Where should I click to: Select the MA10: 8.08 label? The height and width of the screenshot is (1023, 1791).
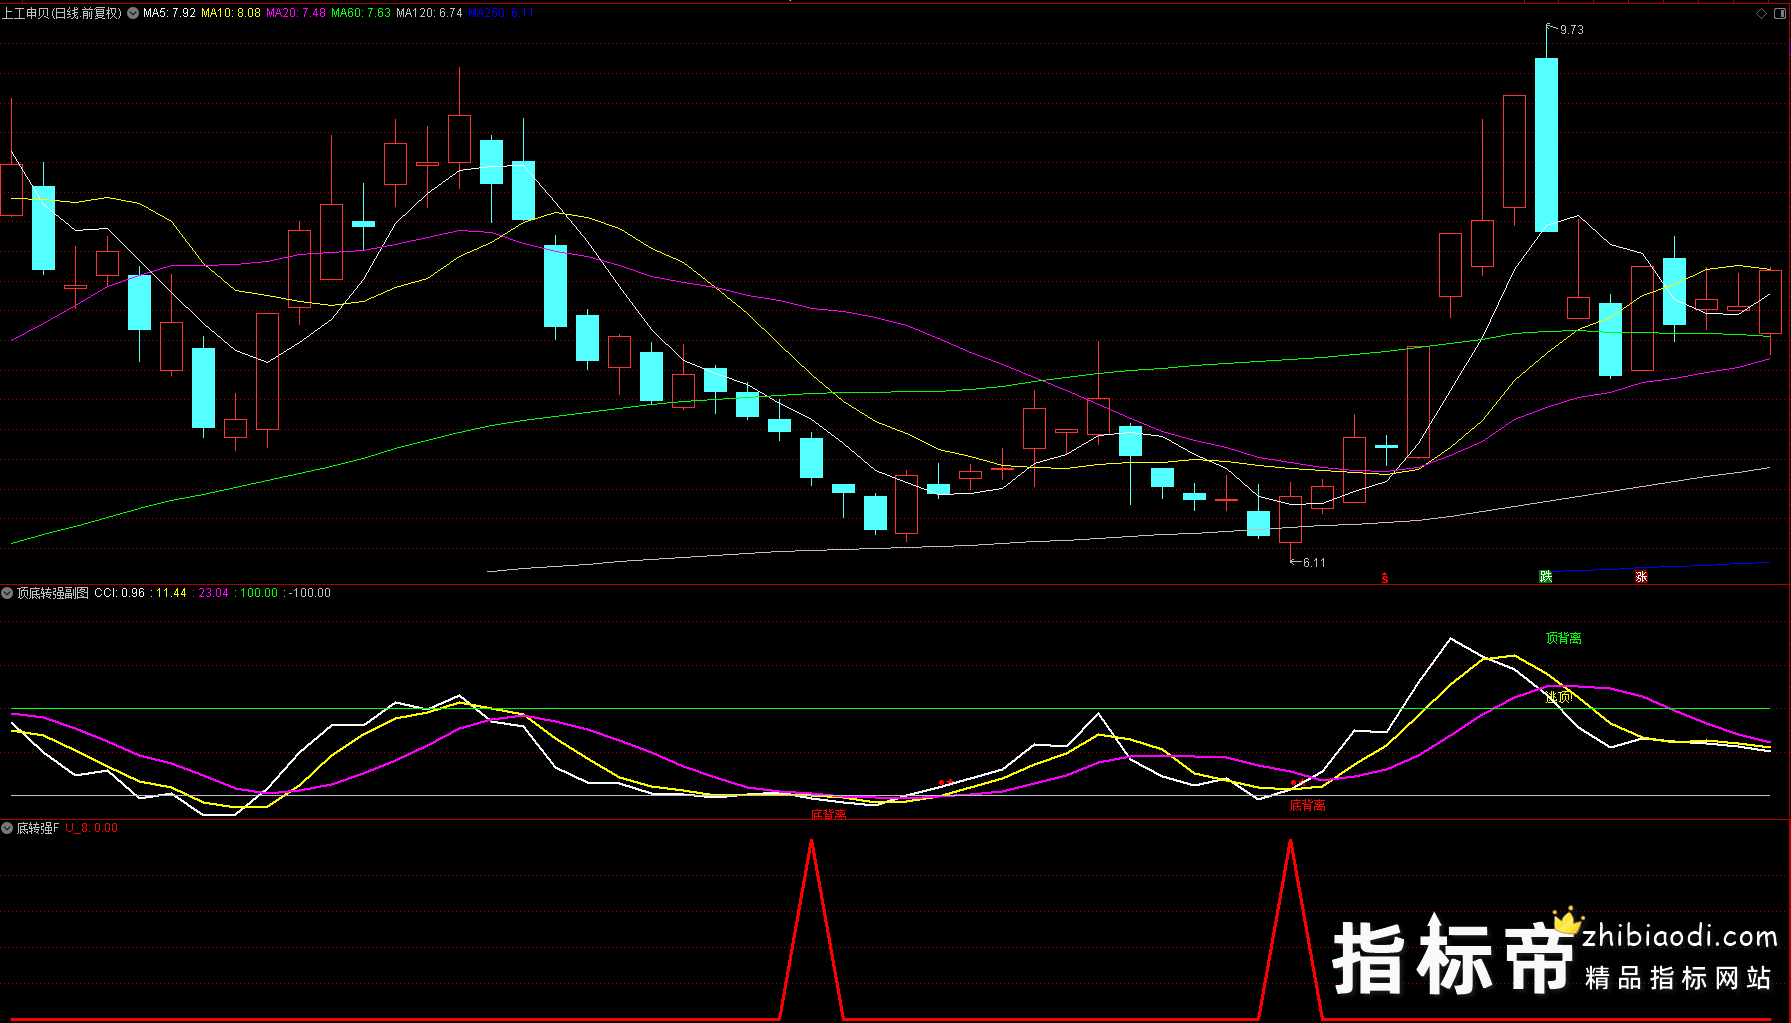pos(231,13)
